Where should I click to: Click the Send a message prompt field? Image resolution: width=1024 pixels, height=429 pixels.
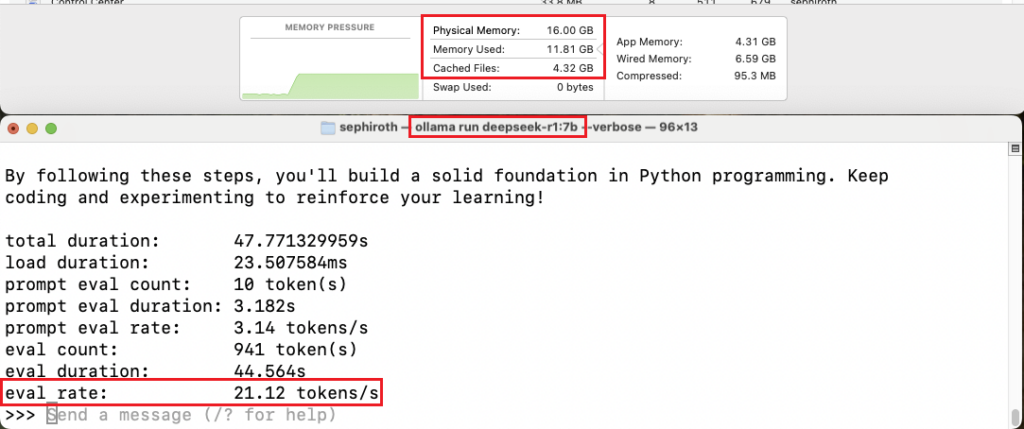pos(191,415)
